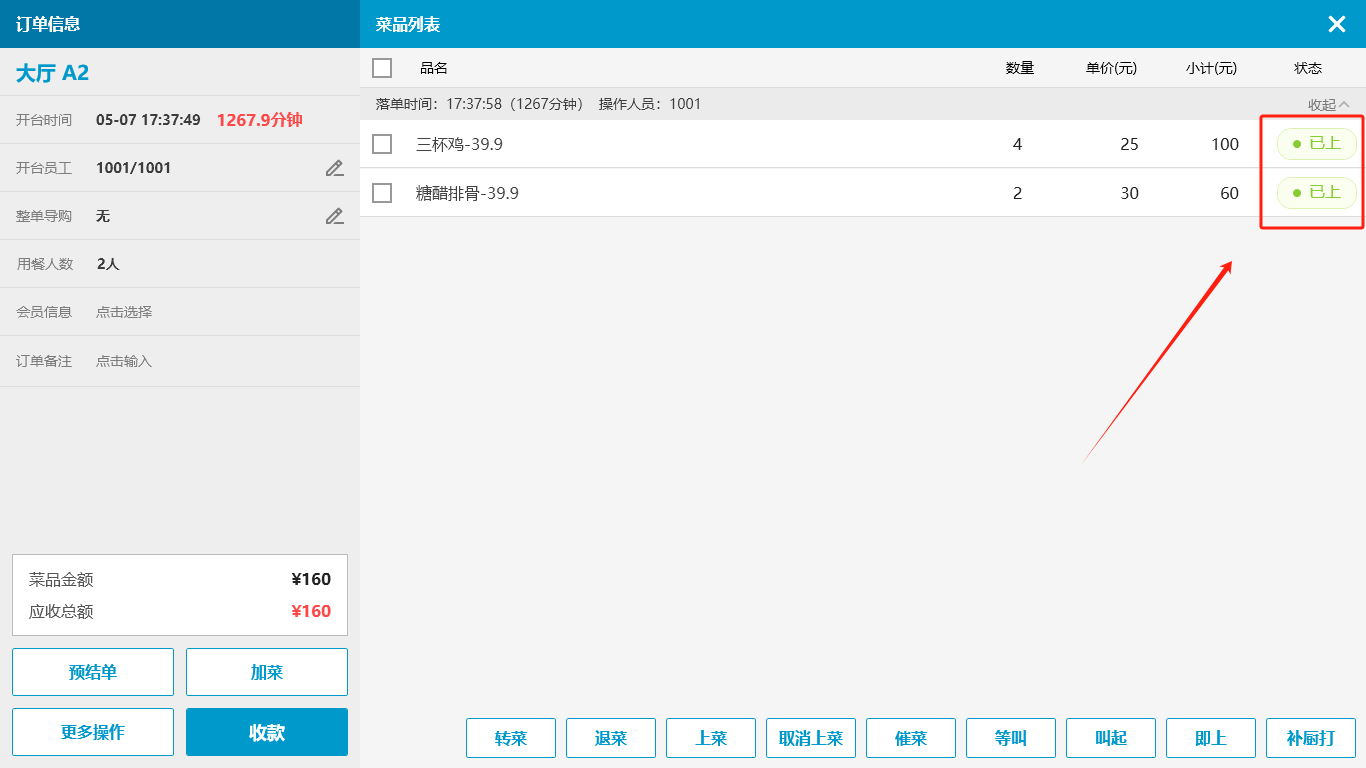
Task: Click the 取消上菜 button
Action: point(811,738)
